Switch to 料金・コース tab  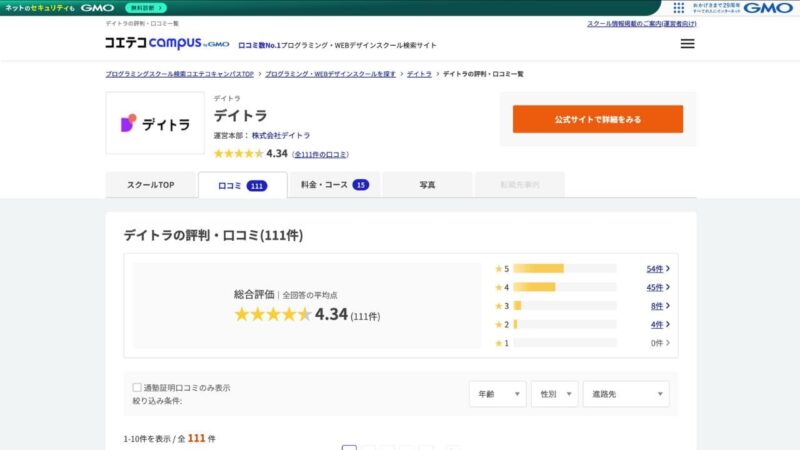(x=335, y=185)
